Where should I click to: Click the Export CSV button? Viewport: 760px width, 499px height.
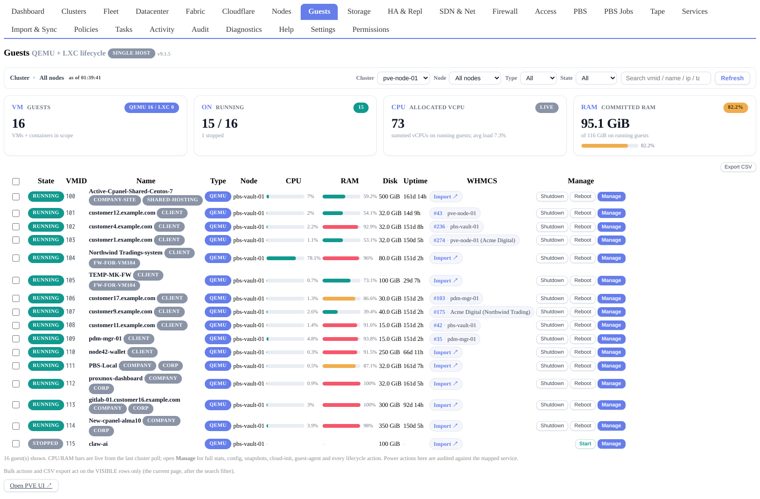[x=738, y=167]
